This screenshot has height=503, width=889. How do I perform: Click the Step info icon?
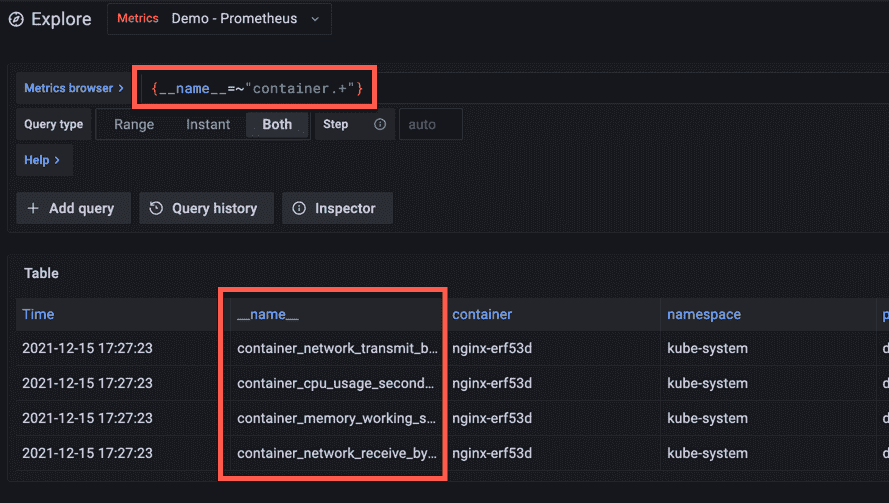click(380, 124)
